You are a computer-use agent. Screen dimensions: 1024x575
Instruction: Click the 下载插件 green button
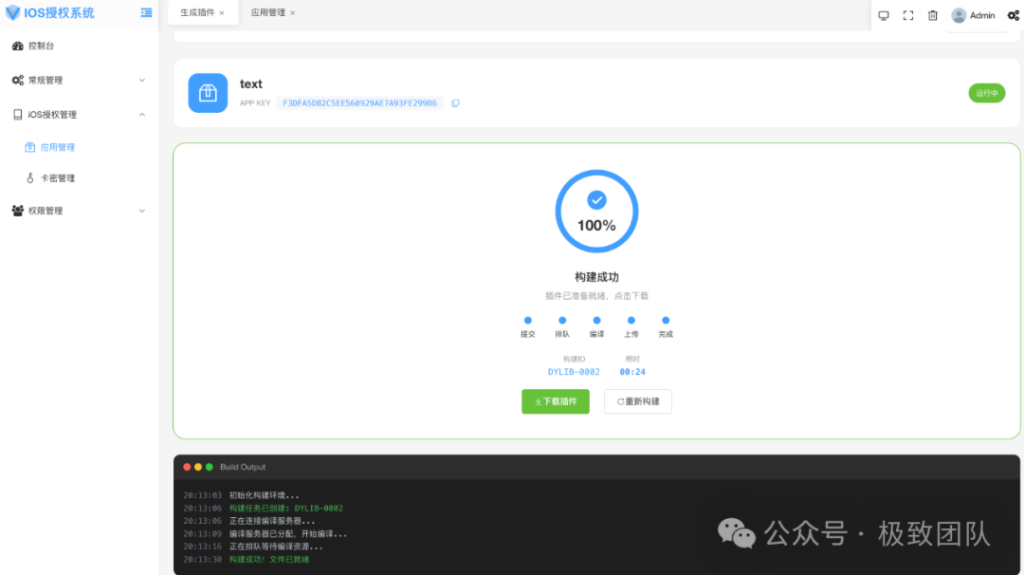click(x=555, y=401)
